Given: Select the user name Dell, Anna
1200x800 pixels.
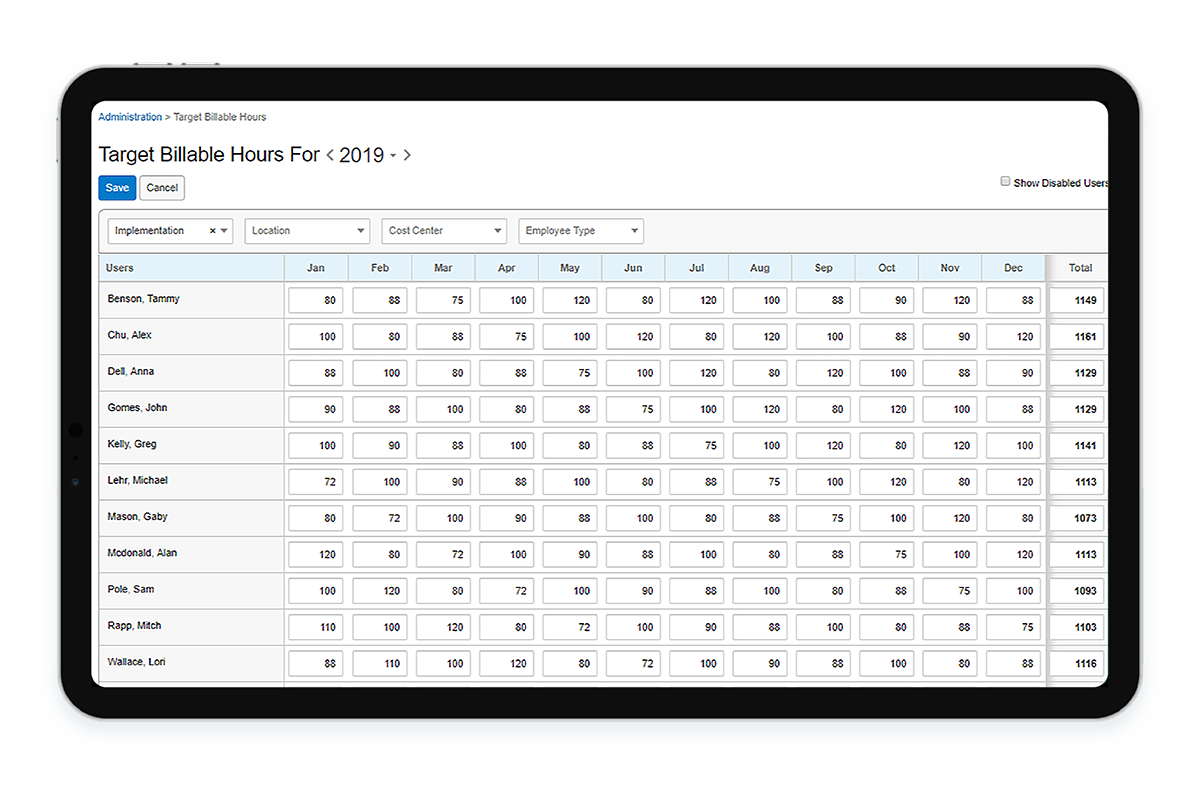Looking at the screenshot, I should pos(130,372).
